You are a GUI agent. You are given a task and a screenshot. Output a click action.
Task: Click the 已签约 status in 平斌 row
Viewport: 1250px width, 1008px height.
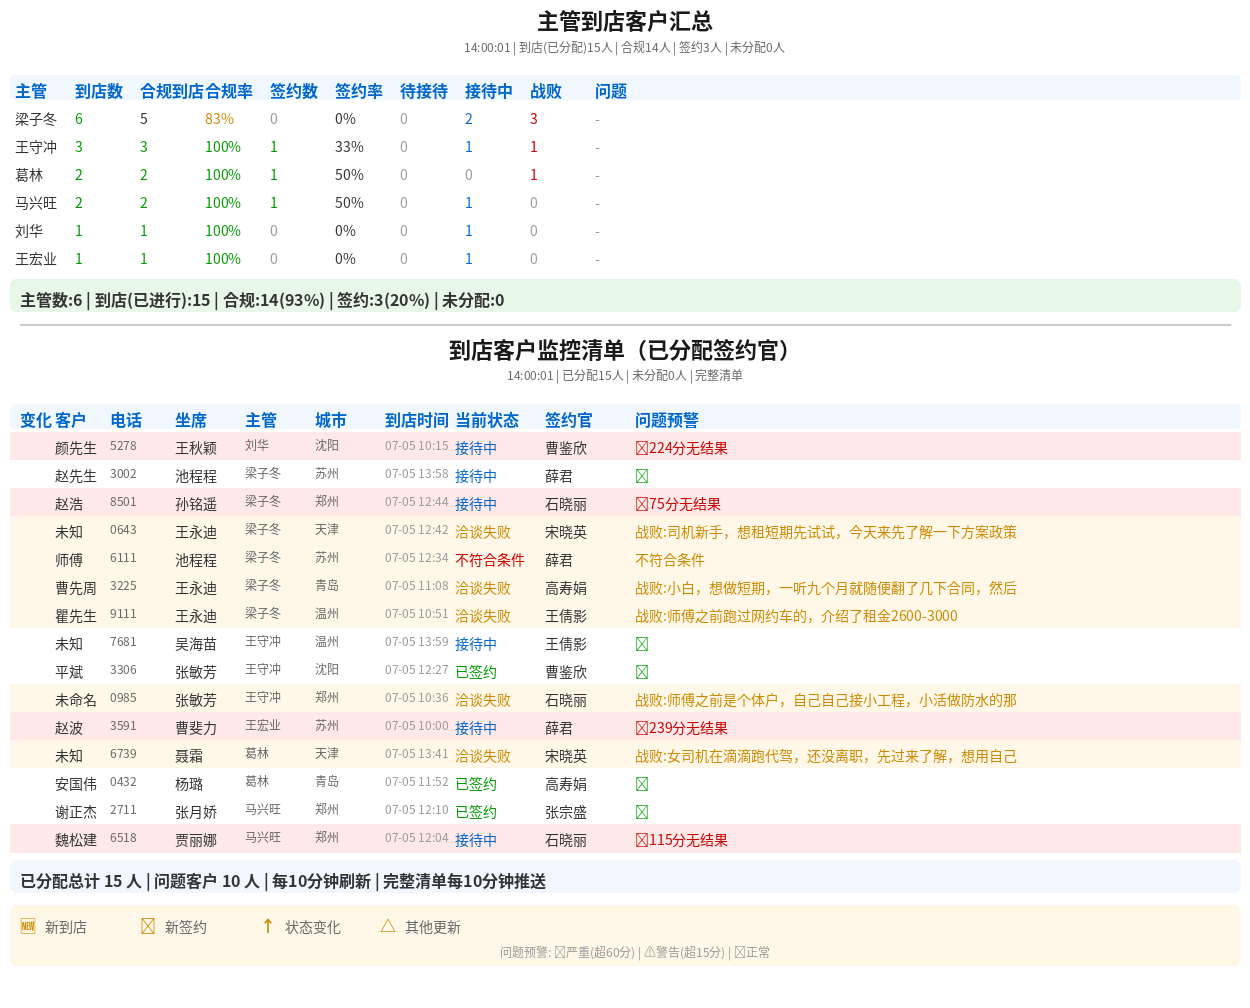click(x=476, y=672)
